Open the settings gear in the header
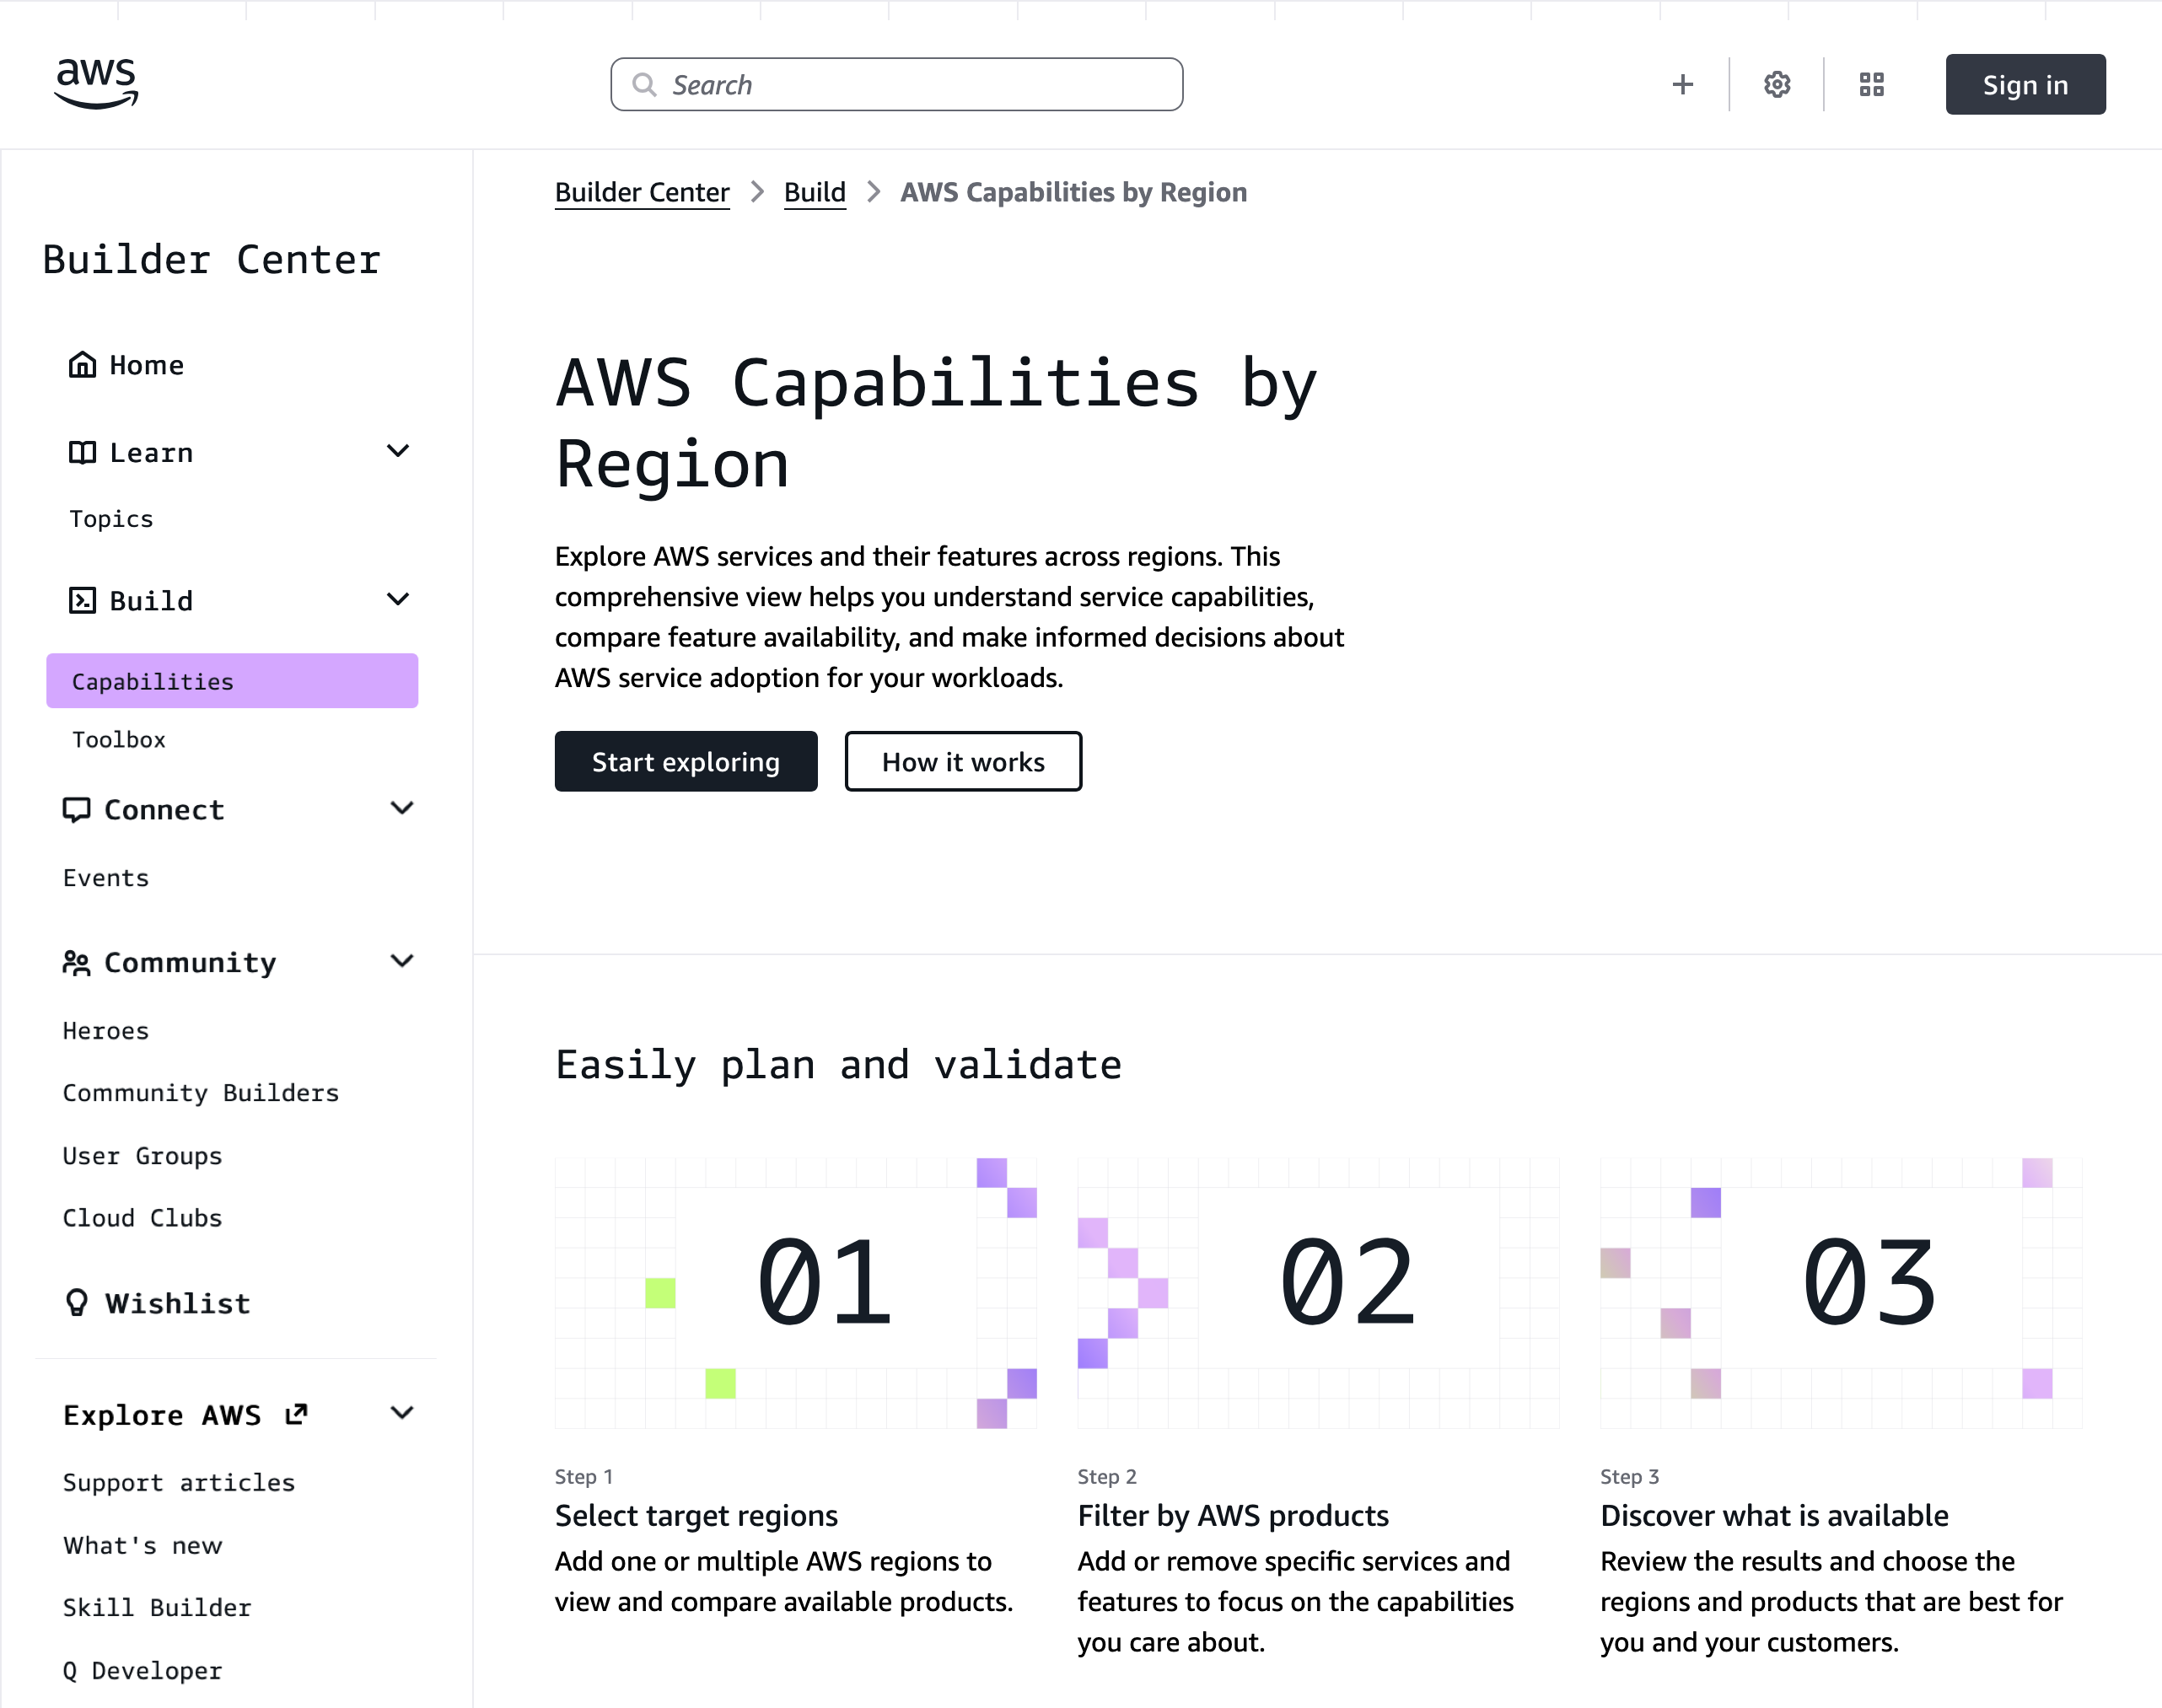Screen dimensions: 2162x1708 pos(1777,84)
